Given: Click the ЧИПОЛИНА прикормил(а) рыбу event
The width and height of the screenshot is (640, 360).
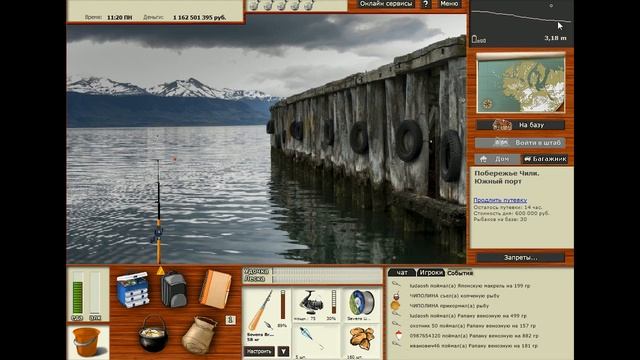Looking at the screenshot, I should tap(449, 306).
